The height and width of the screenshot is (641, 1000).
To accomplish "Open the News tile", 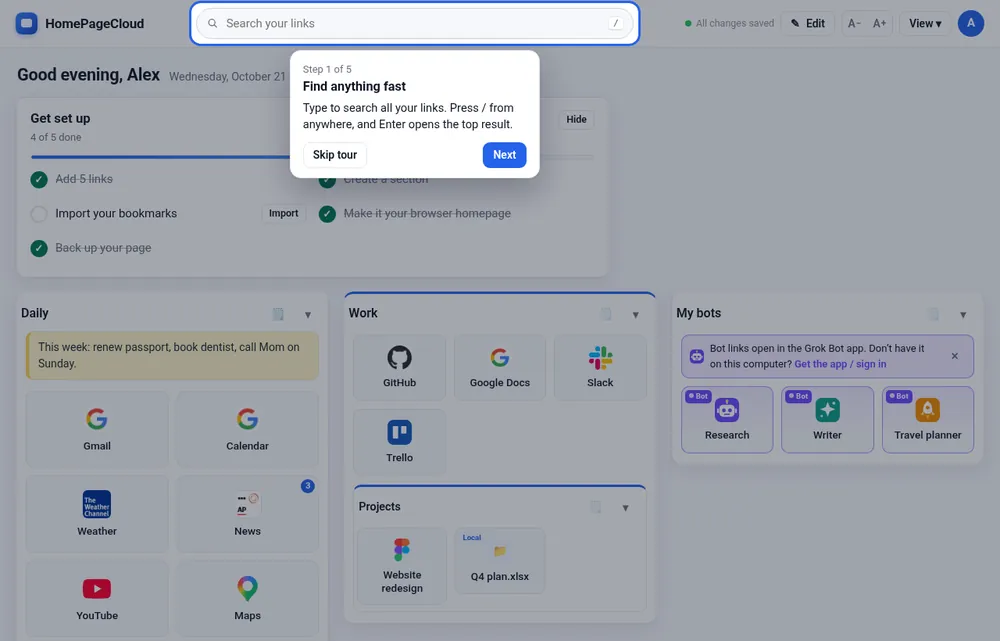I will pyautogui.click(x=247, y=513).
